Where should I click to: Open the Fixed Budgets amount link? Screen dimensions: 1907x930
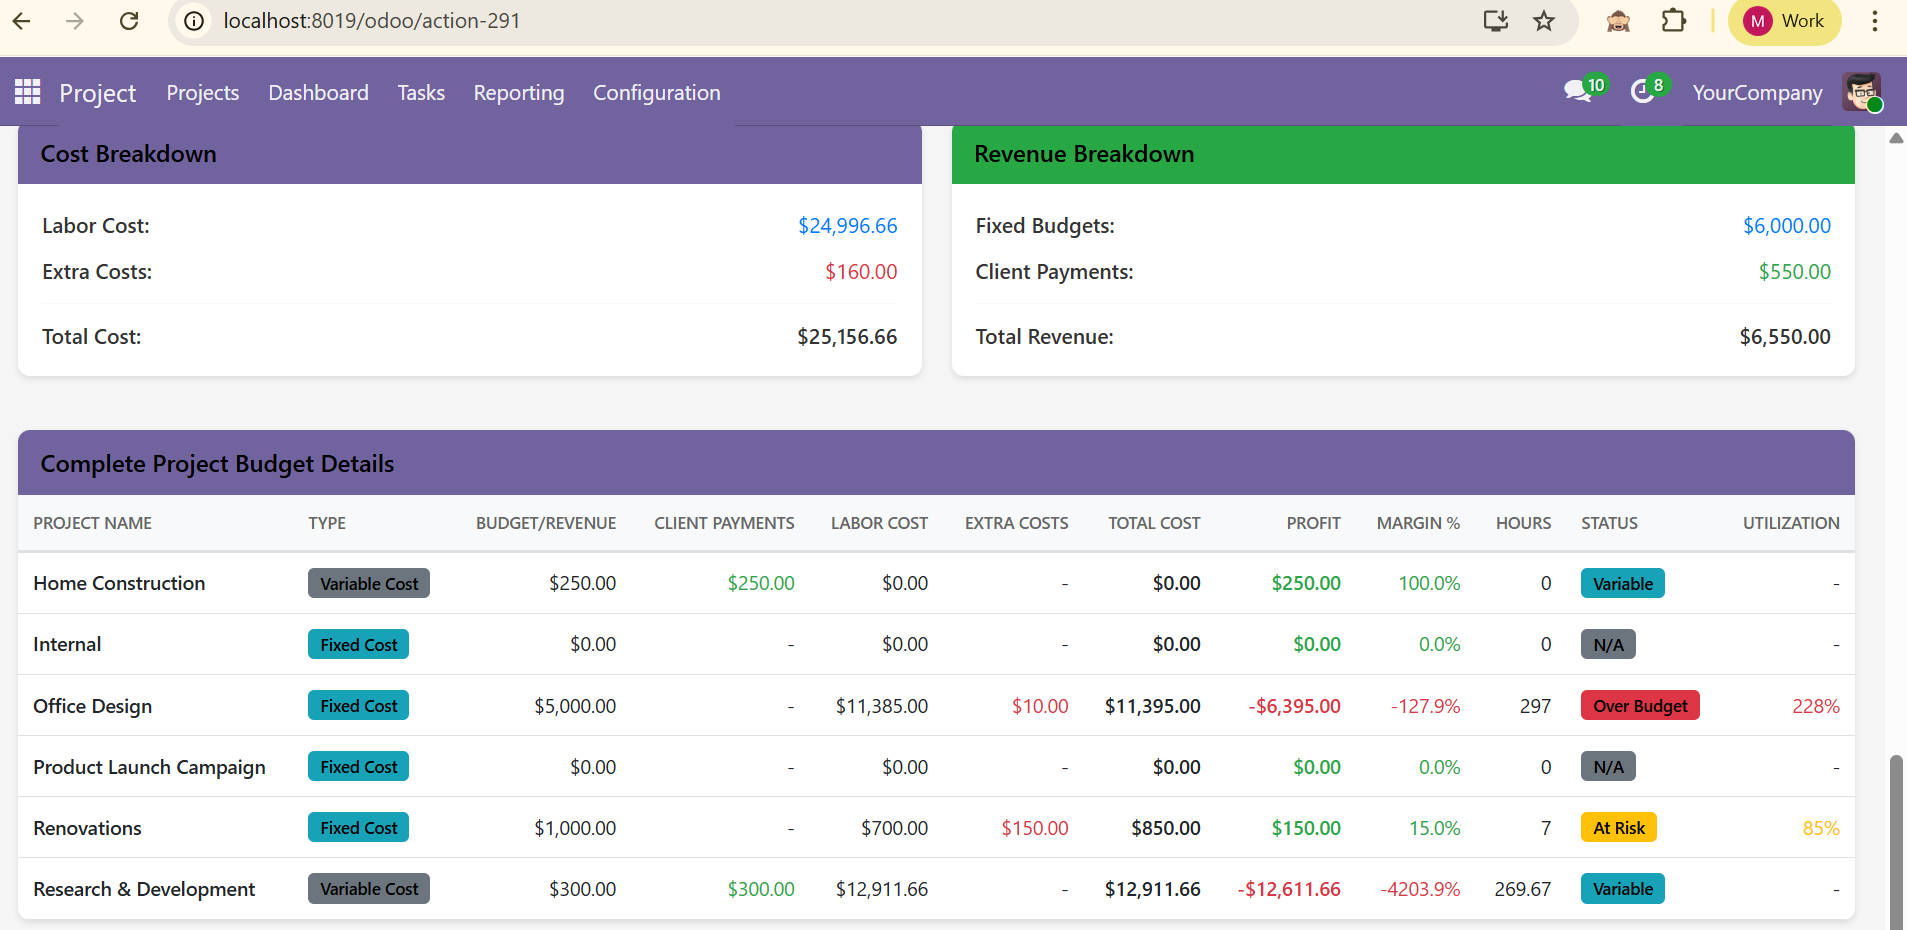pos(1786,225)
